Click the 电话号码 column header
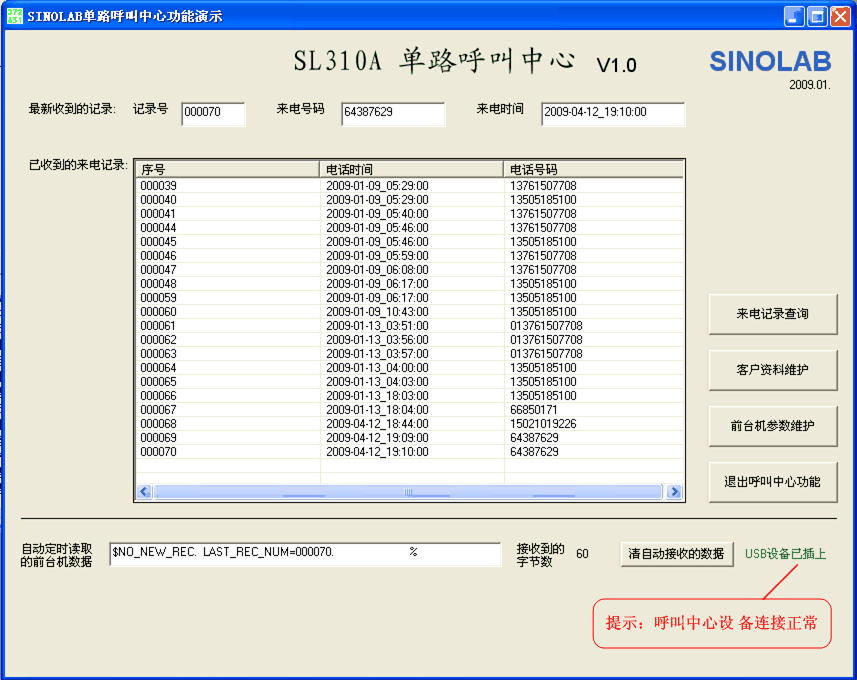The width and height of the screenshot is (857, 680). click(x=593, y=169)
